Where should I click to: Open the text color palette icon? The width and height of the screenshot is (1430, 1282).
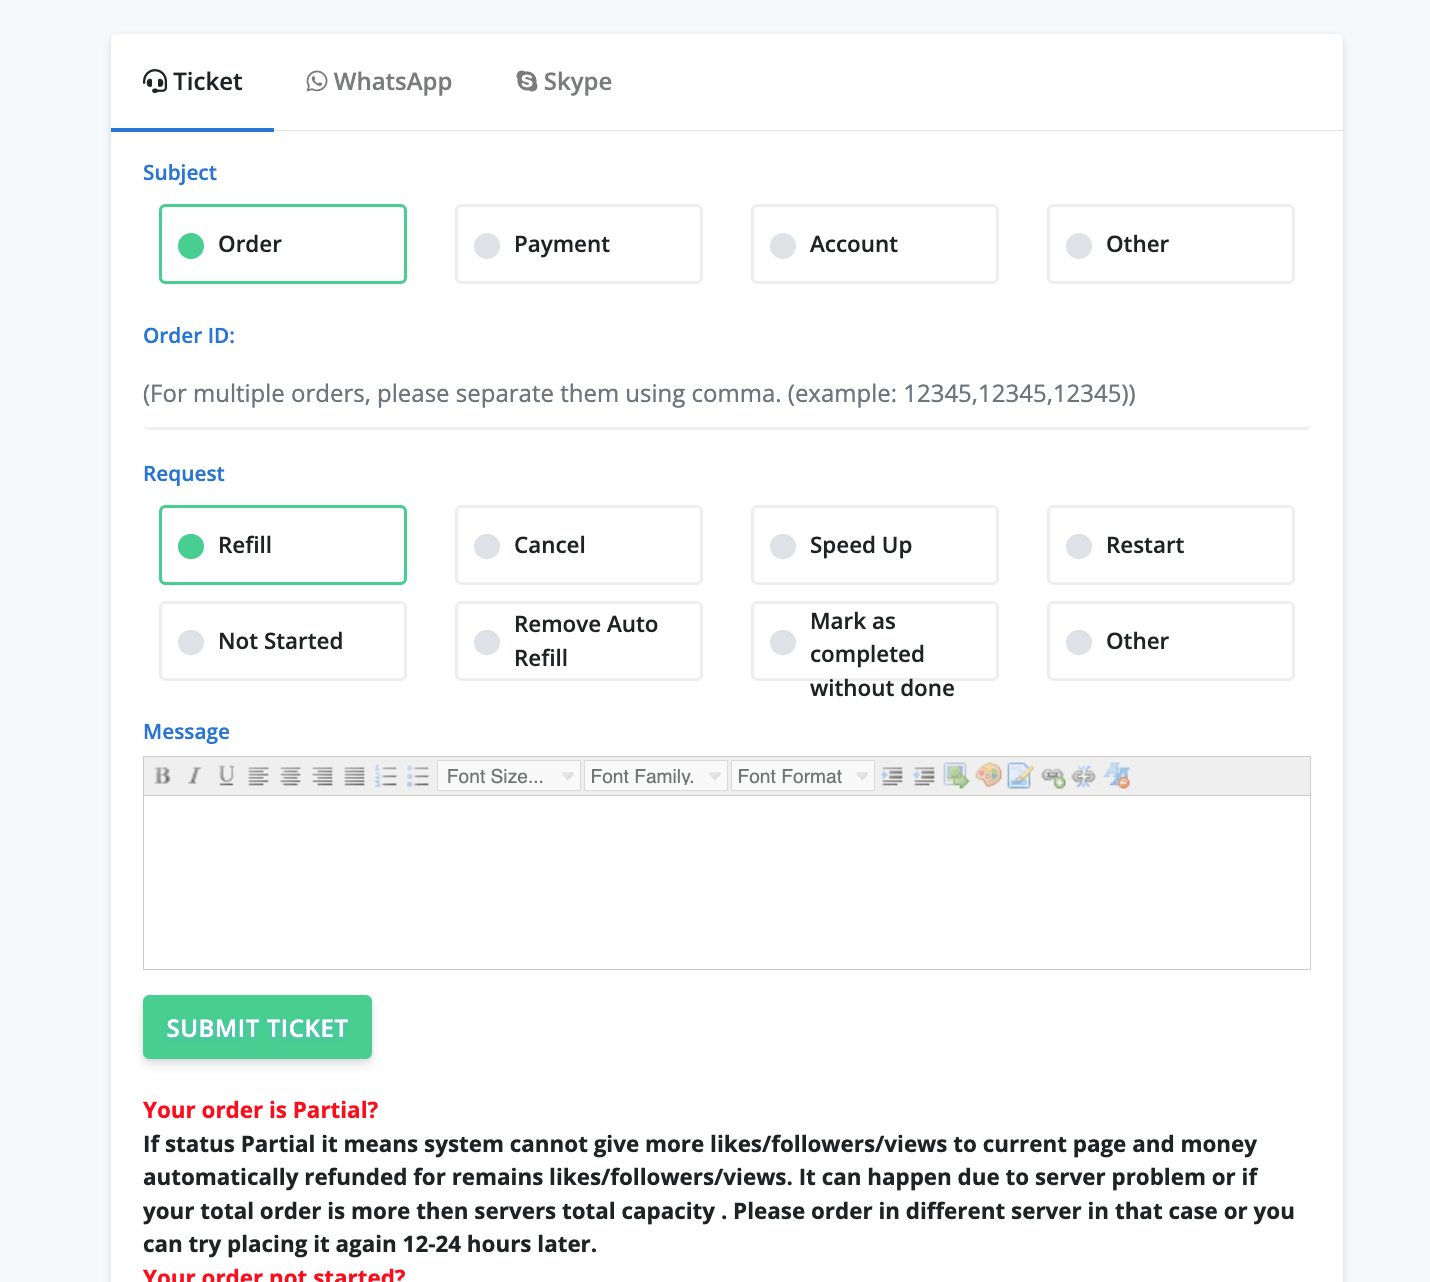click(989, 776)
